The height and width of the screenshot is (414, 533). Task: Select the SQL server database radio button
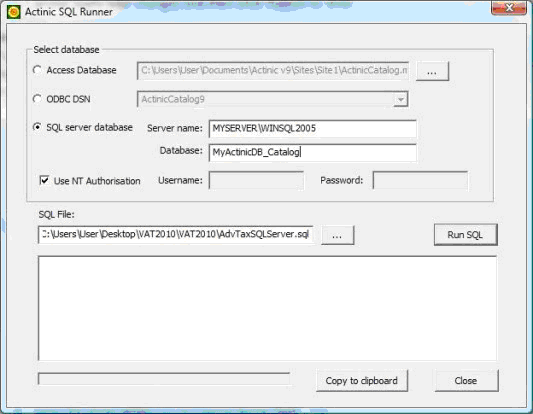(37, 127)
